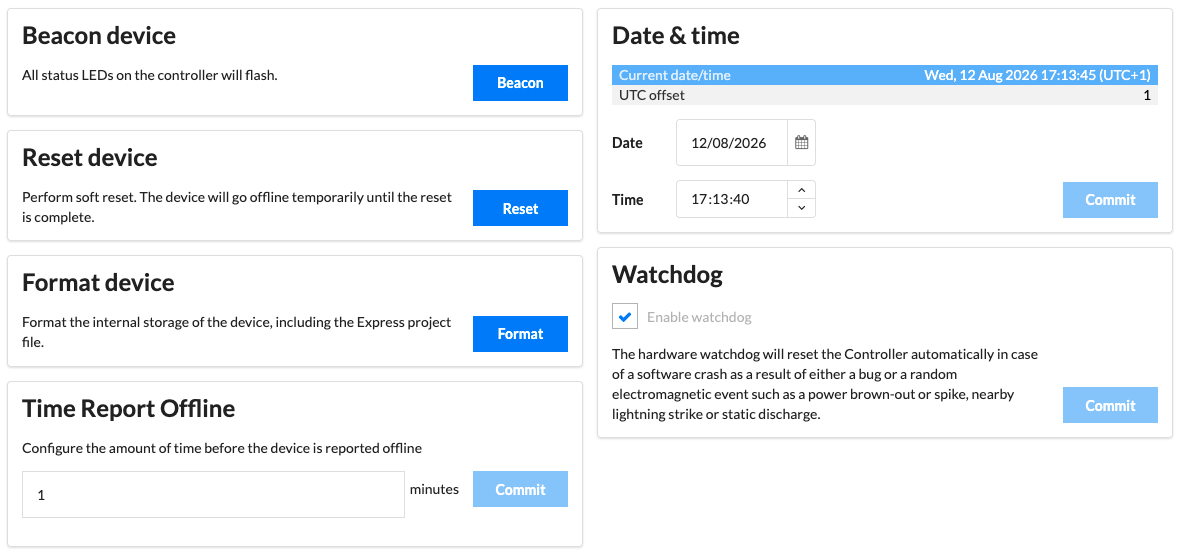Click the hardware watchdog description text
Screen dimensions: 1178x555
826,384
